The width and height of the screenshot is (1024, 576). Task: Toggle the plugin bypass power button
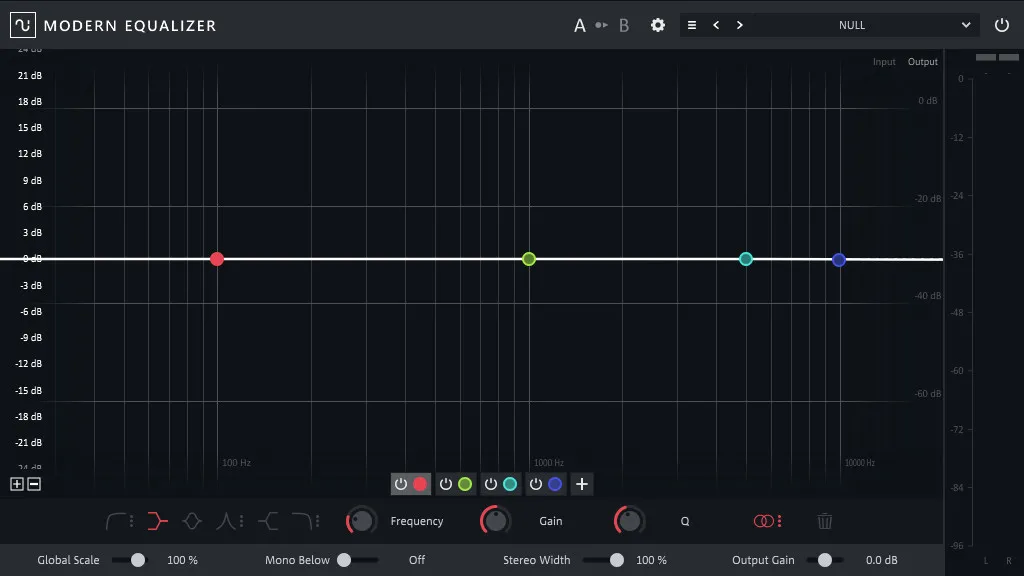[x=1001, y=25]
